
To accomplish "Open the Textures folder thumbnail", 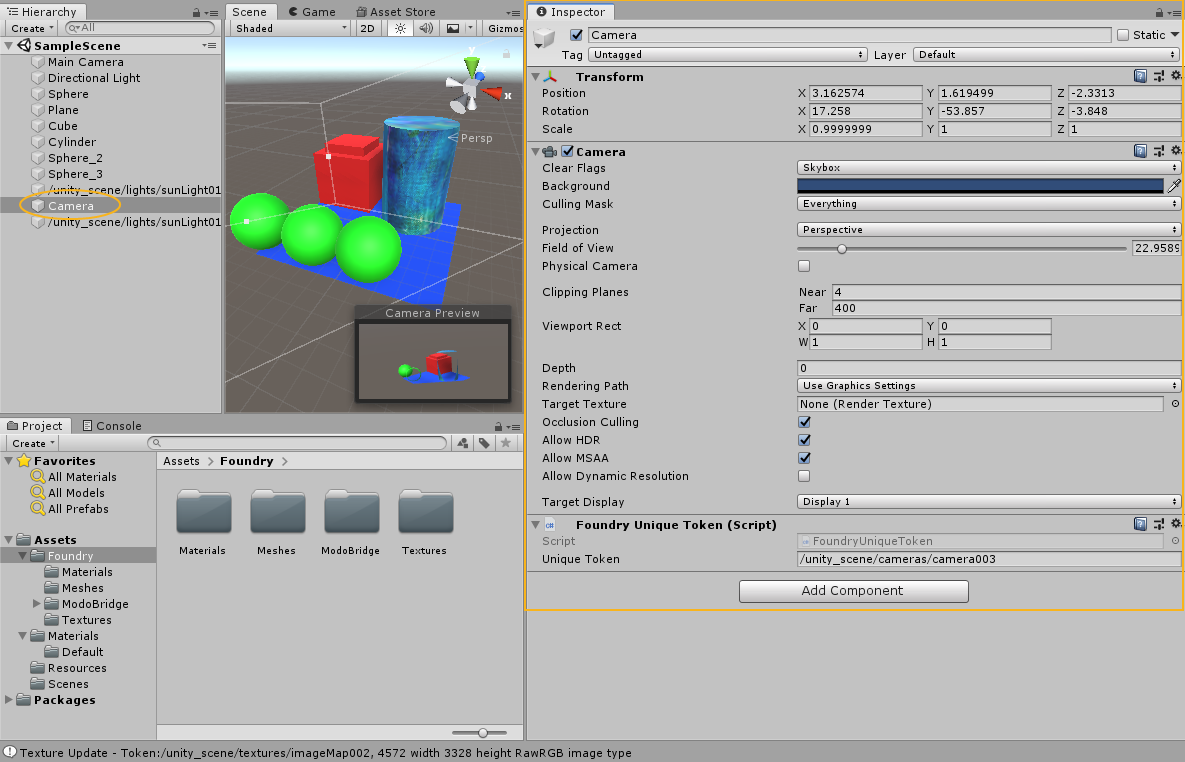I will 425,513.
